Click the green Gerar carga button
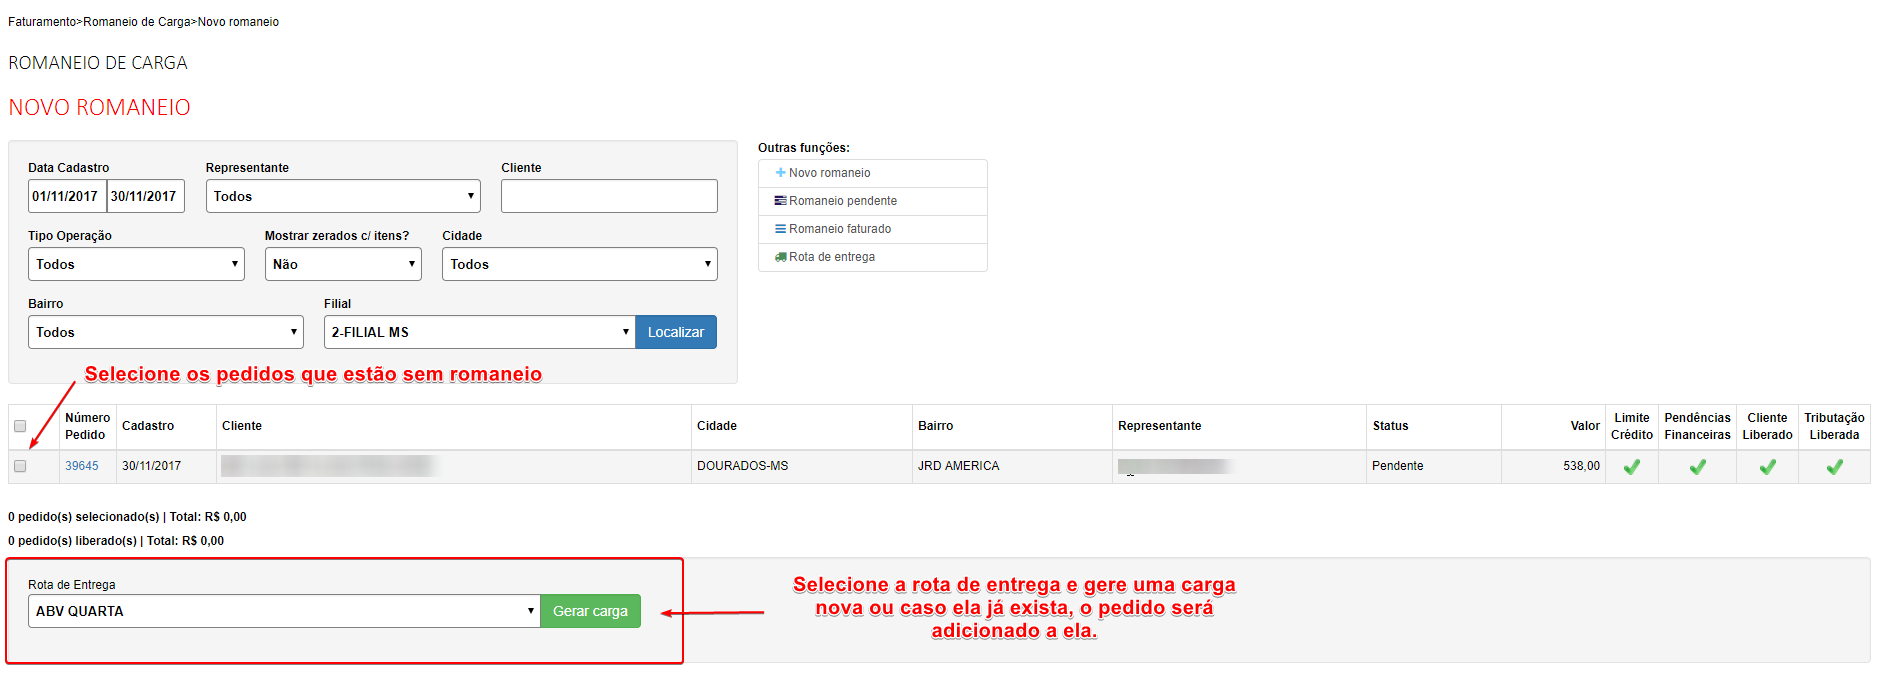 [590, 611]
